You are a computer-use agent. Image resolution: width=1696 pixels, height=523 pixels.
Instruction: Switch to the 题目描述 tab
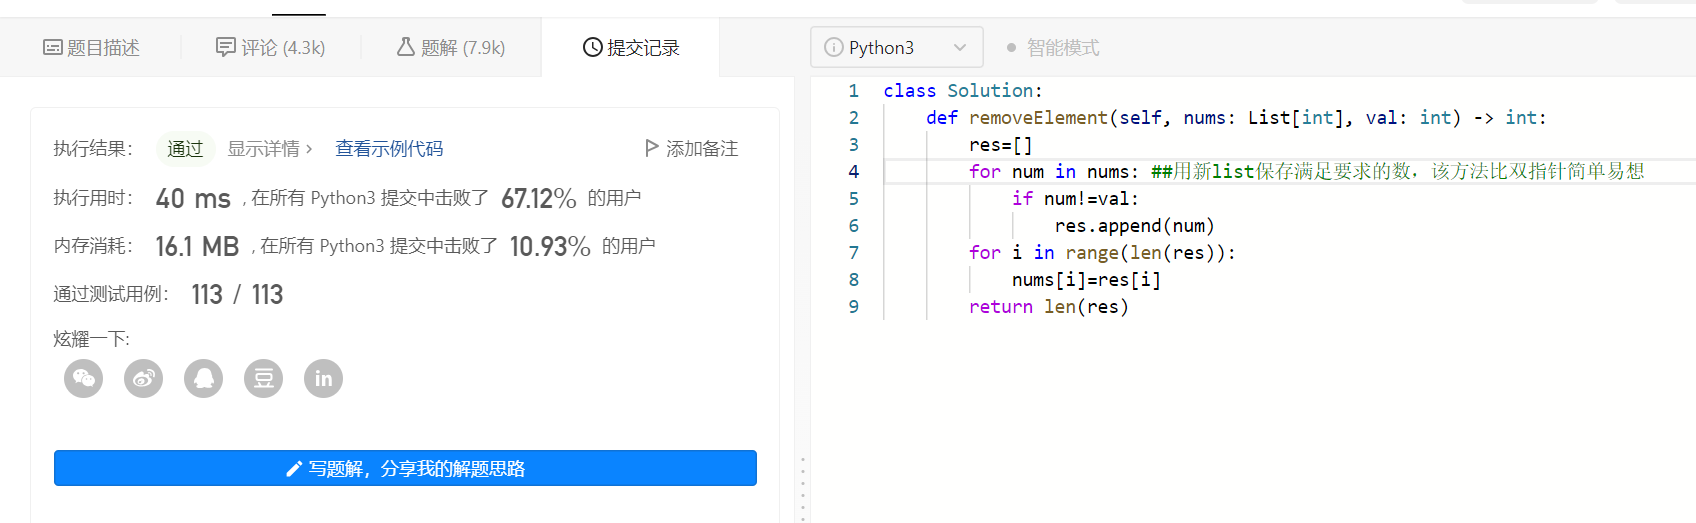pos(91,47)
